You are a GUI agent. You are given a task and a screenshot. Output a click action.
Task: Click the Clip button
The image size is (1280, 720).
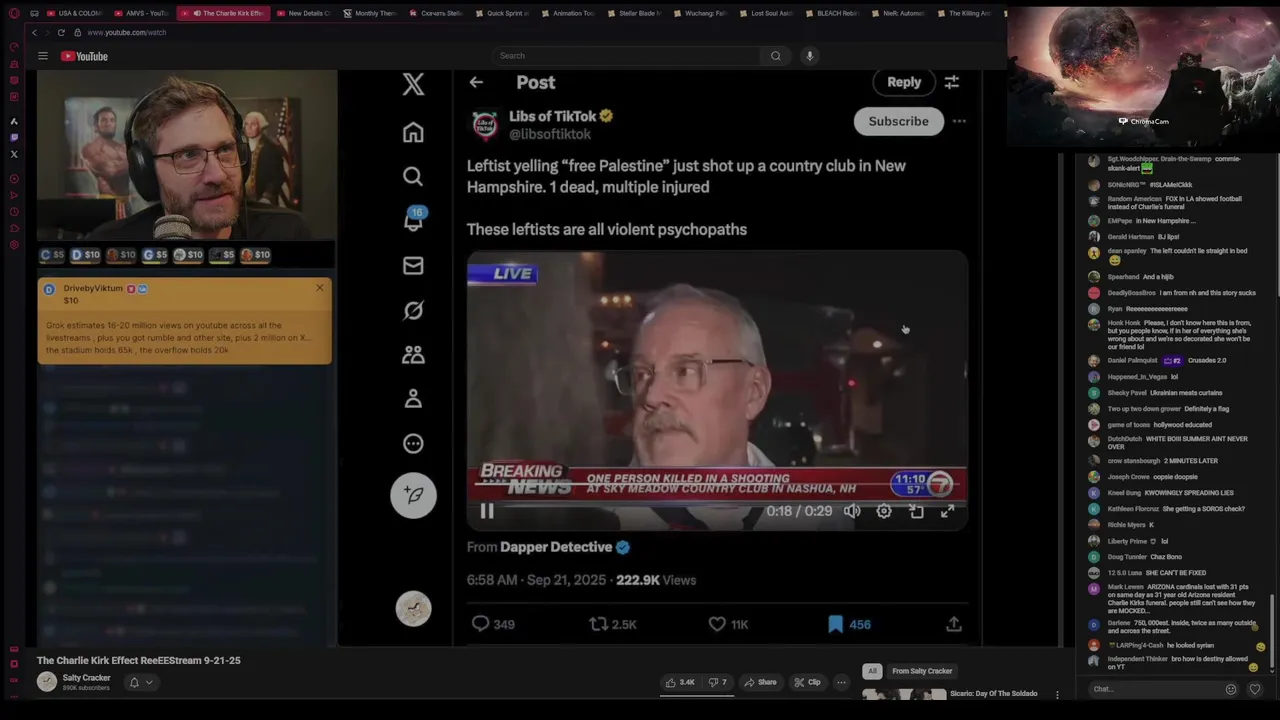[x=807, y=682]
